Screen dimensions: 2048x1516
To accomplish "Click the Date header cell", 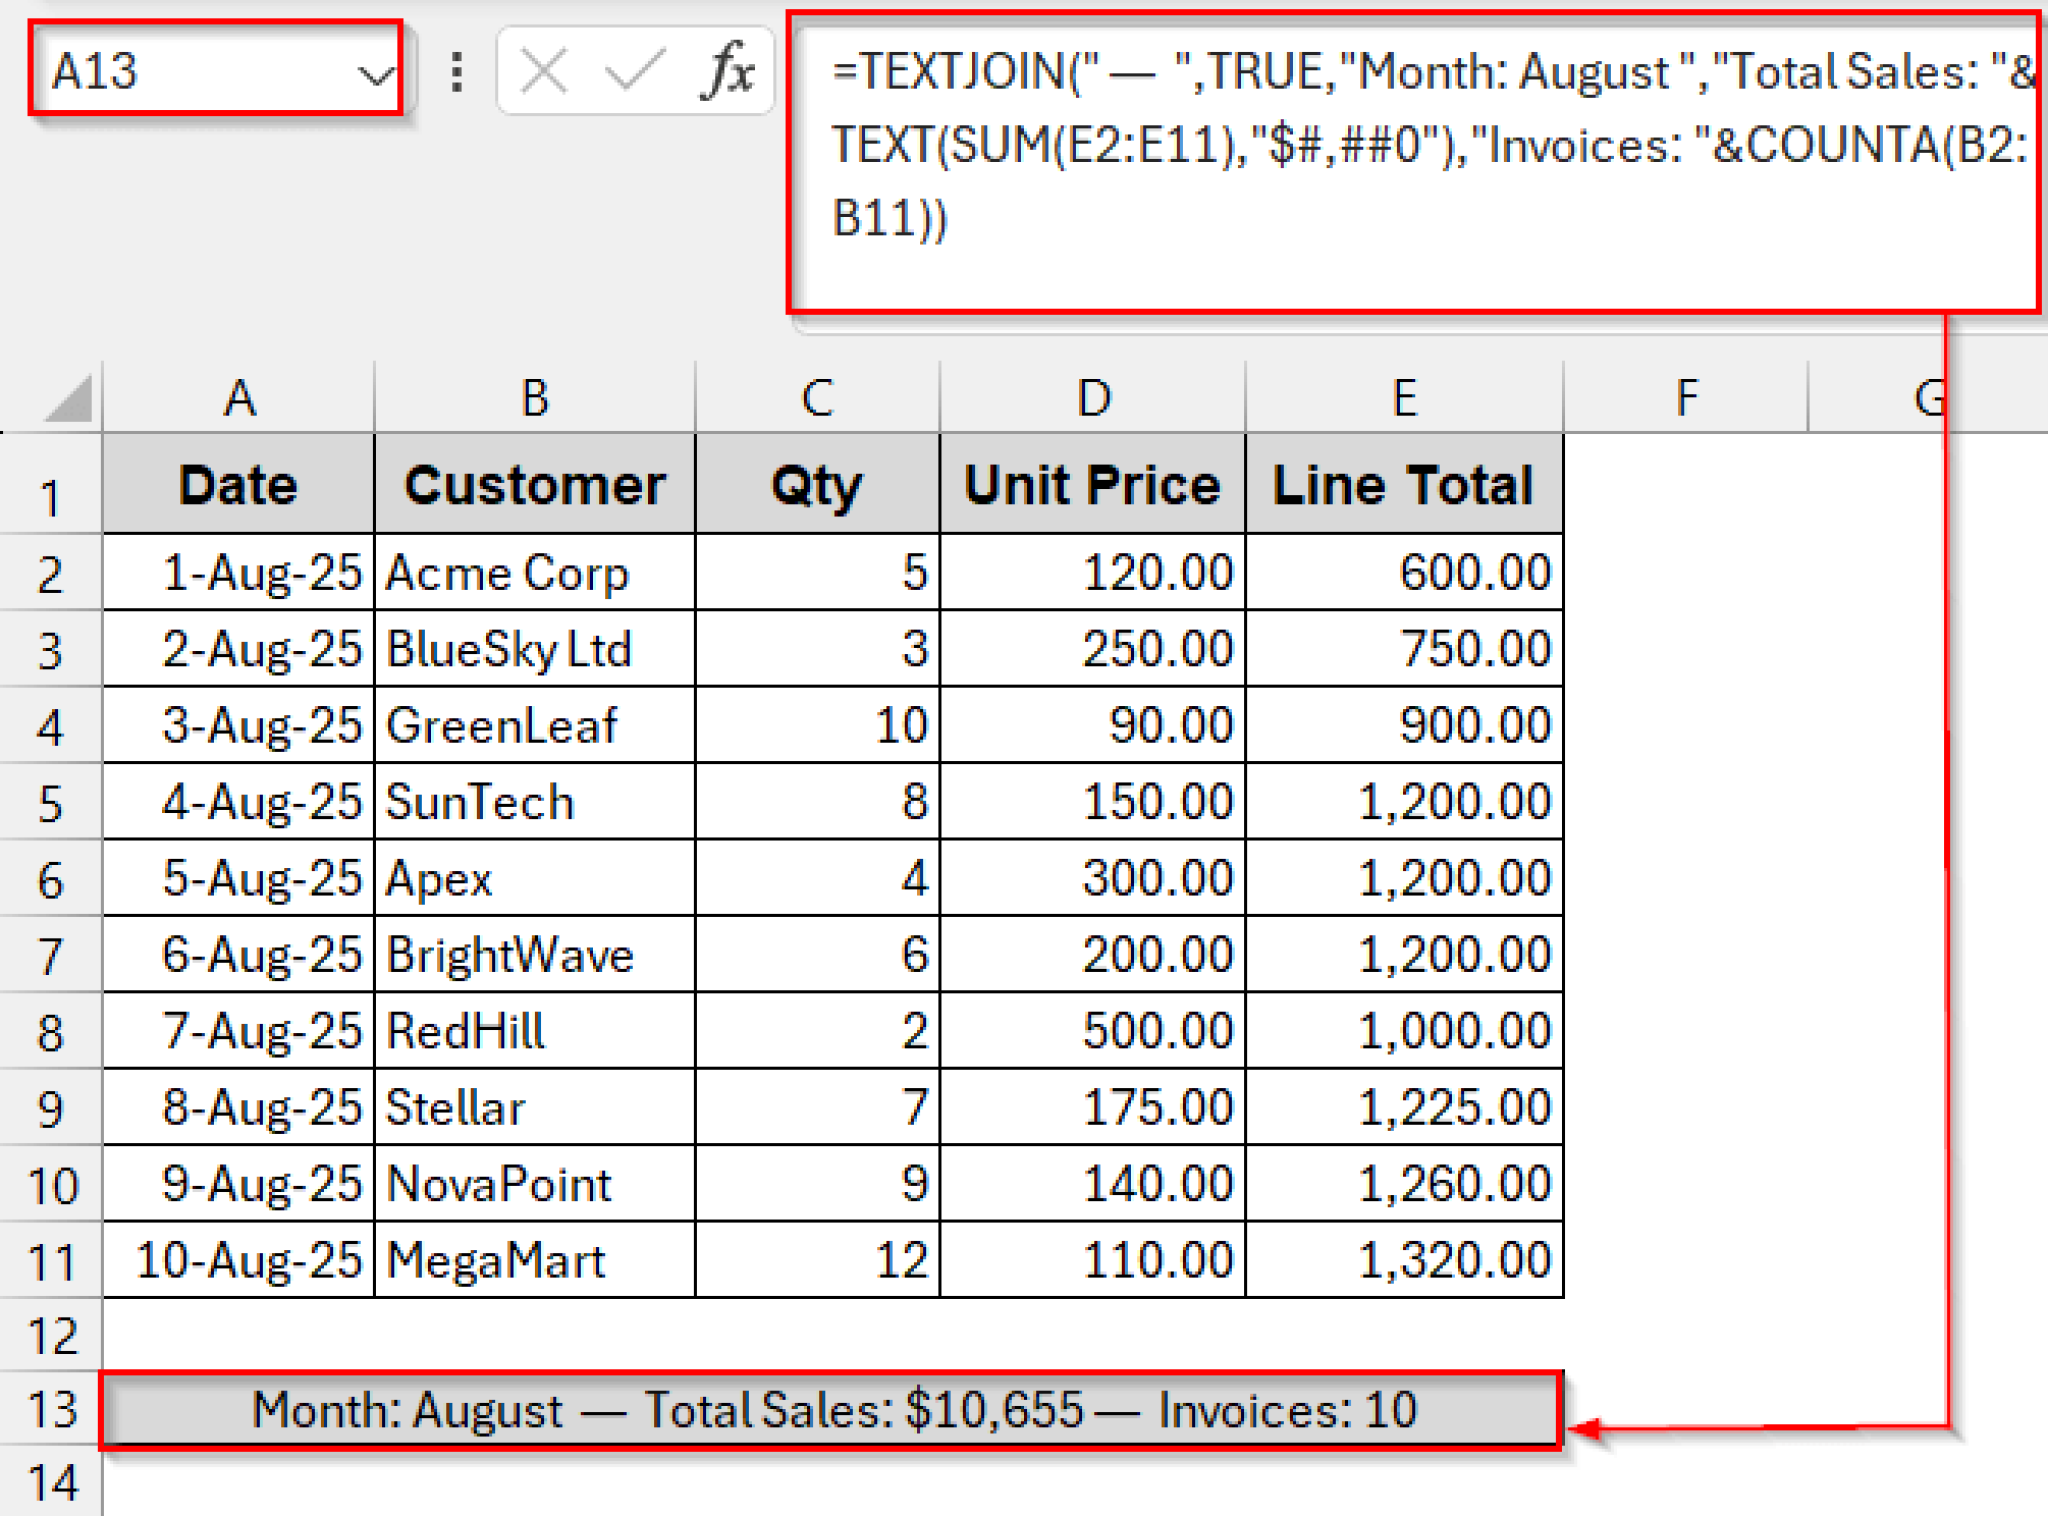I will click(240, 484).
